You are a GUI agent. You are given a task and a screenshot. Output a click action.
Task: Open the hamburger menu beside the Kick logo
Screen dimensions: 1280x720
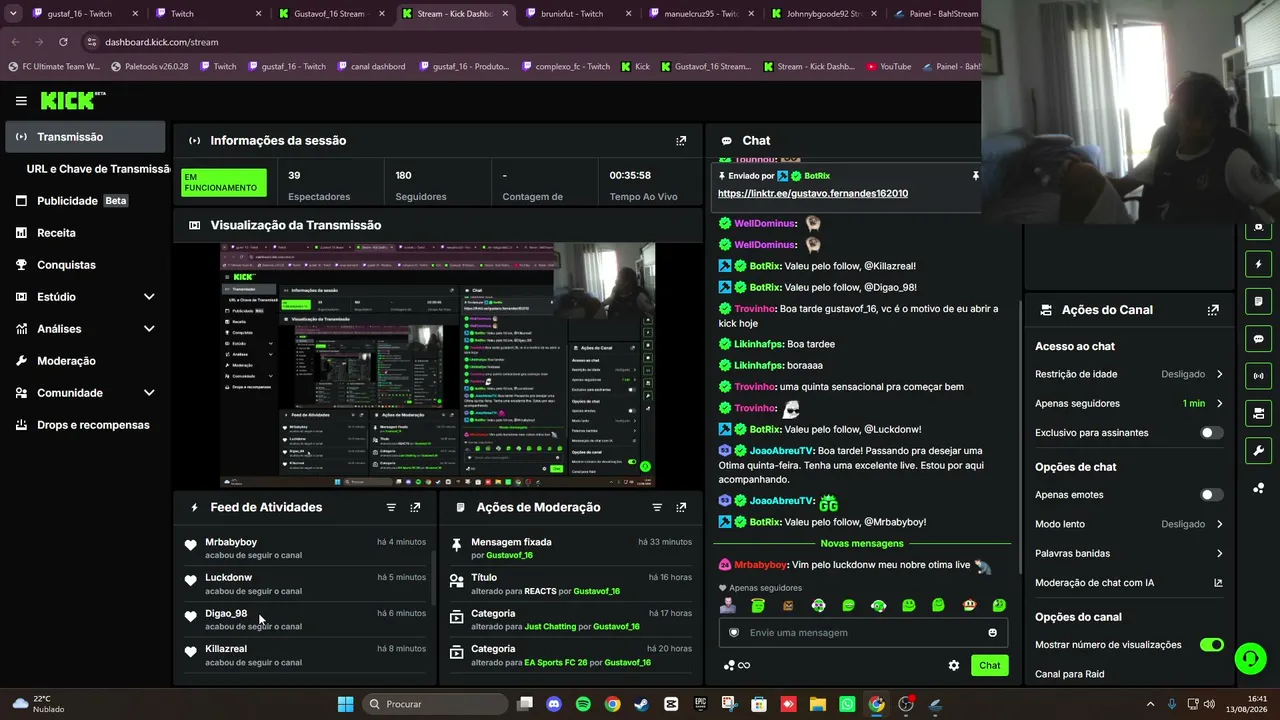click(x=21, y=101)
